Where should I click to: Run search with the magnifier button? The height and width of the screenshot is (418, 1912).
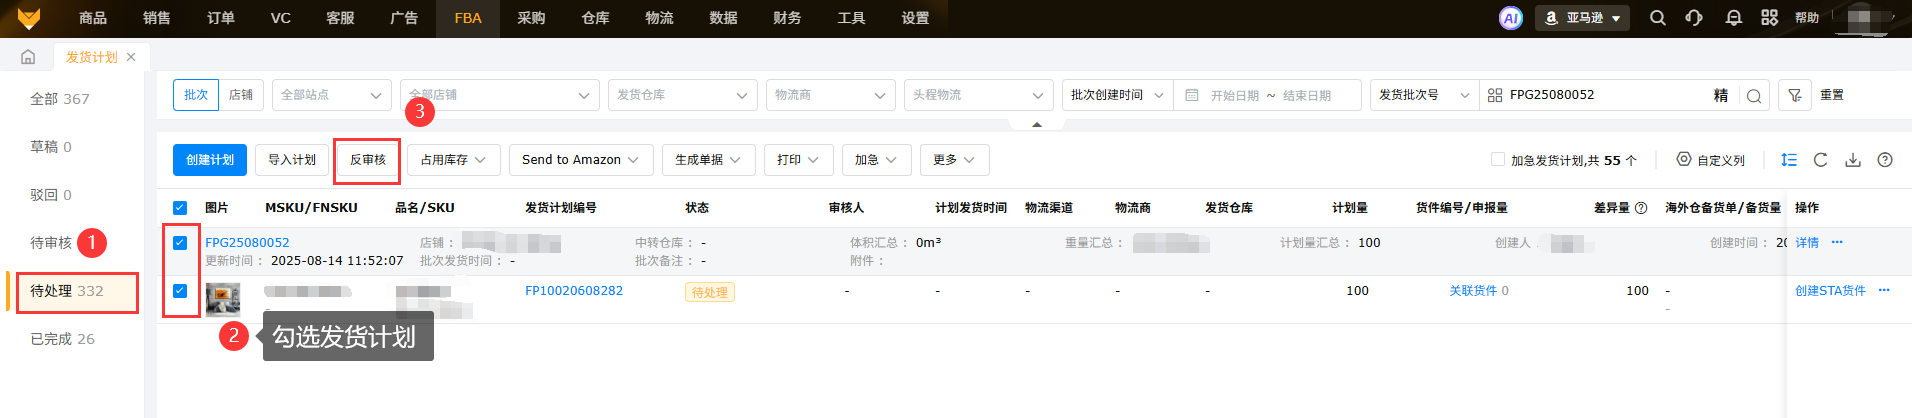pos(1754,95)
